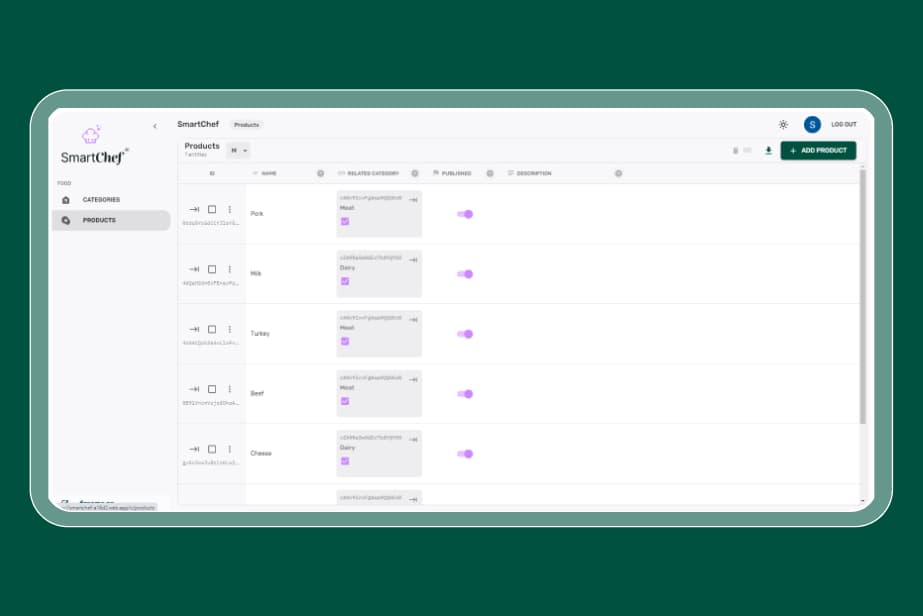Image resolution: width=923 pixels, height=616 pixels.
Task: Turn off Published toggle for Milk
Action: [465, 274]
